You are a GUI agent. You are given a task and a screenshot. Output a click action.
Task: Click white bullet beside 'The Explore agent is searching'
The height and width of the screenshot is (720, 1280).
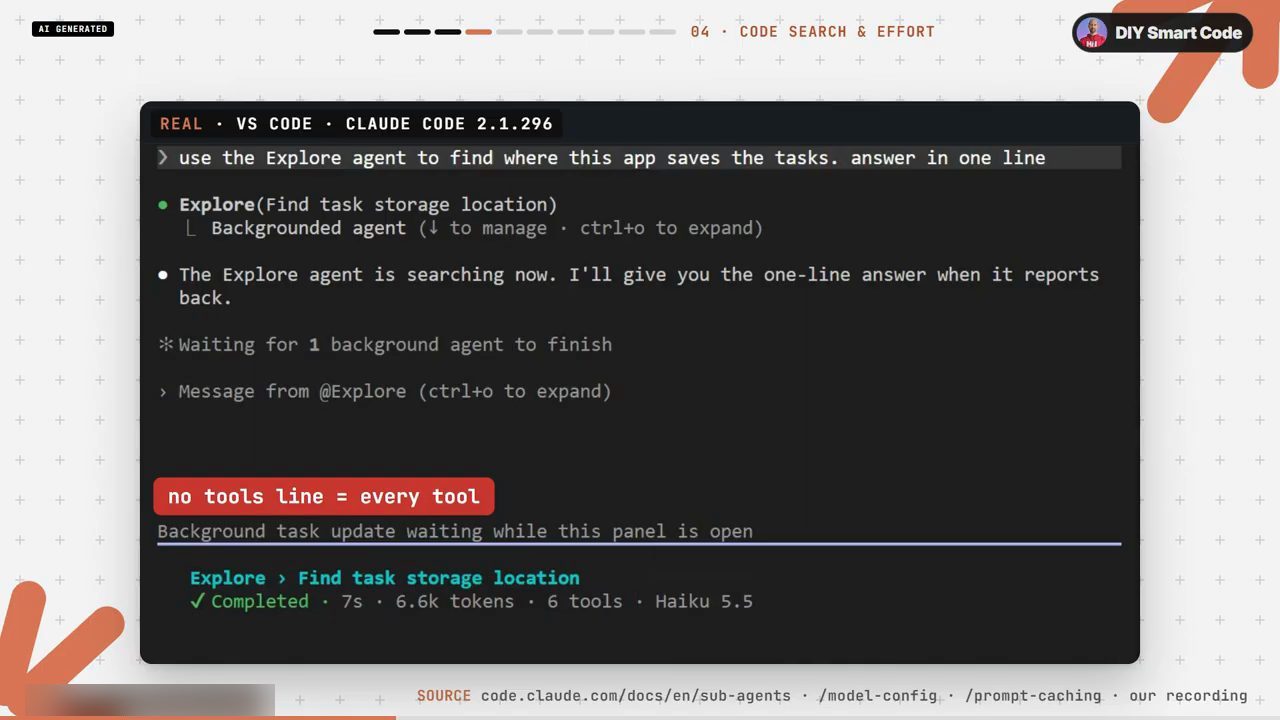point(163,275)
